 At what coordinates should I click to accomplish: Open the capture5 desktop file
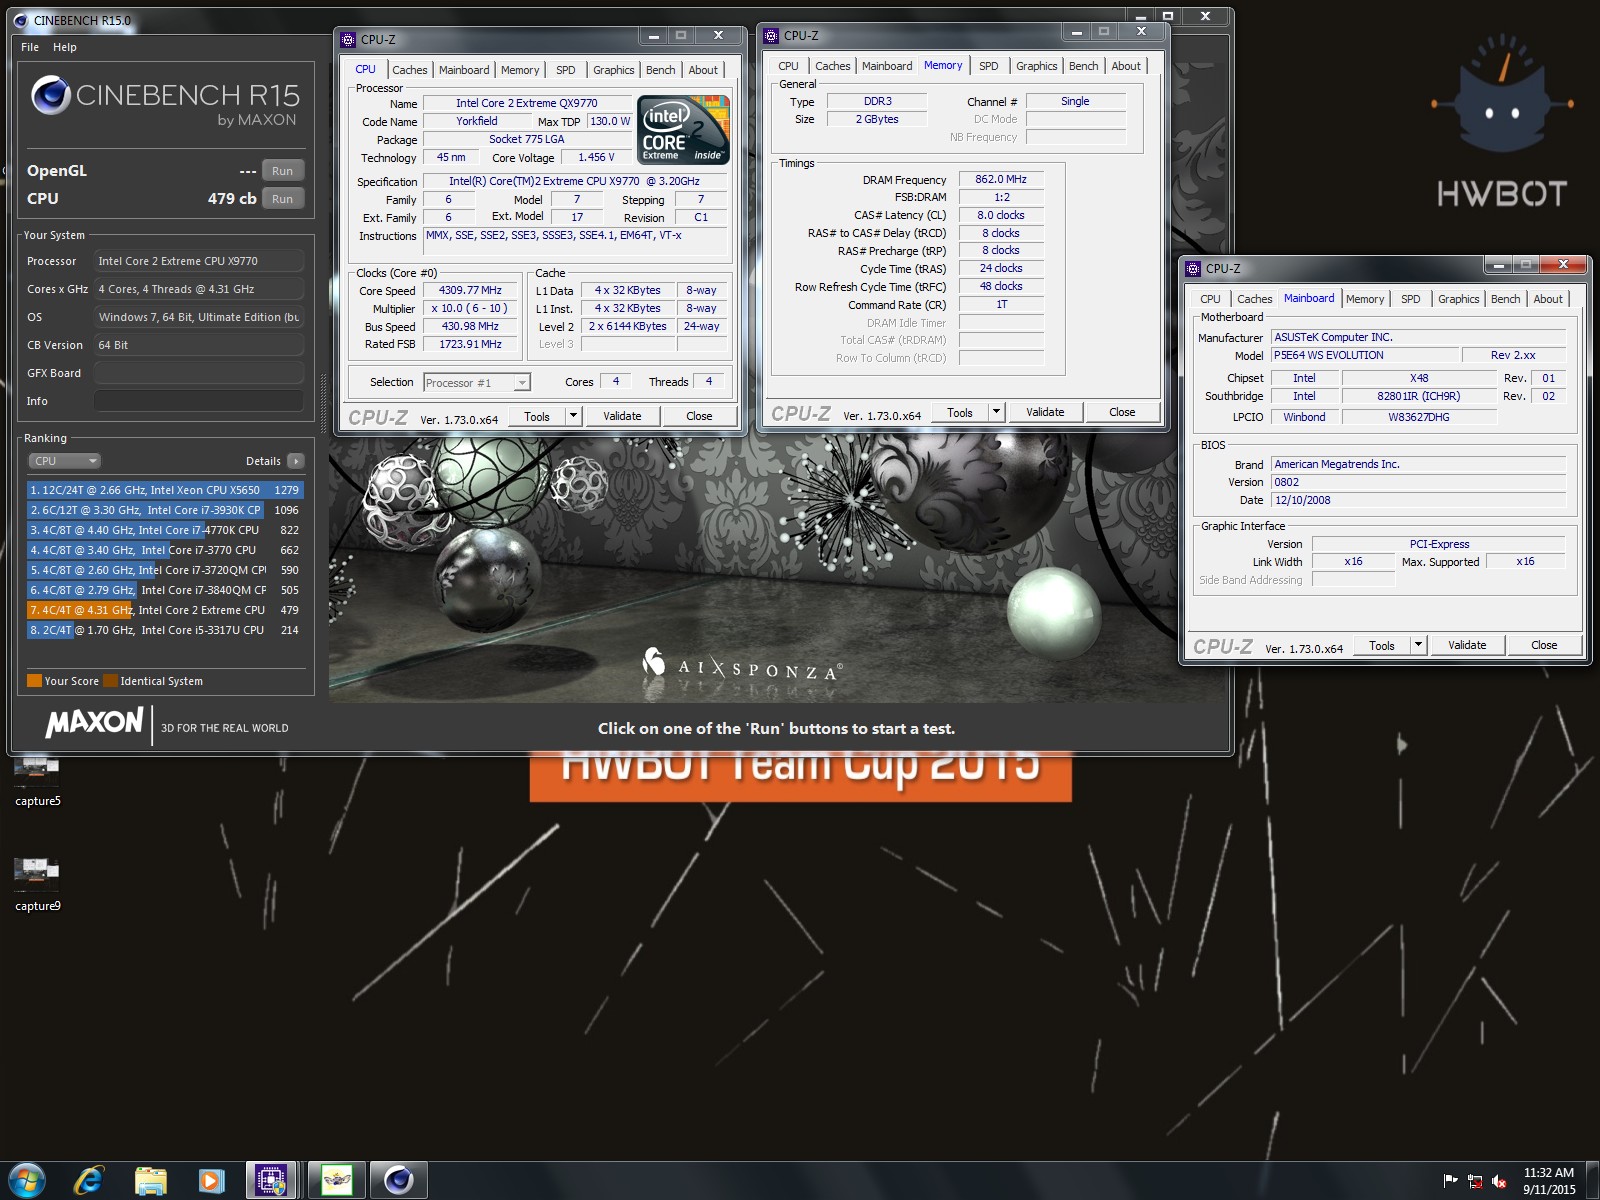pyautogui.click(x=38, y=782)
